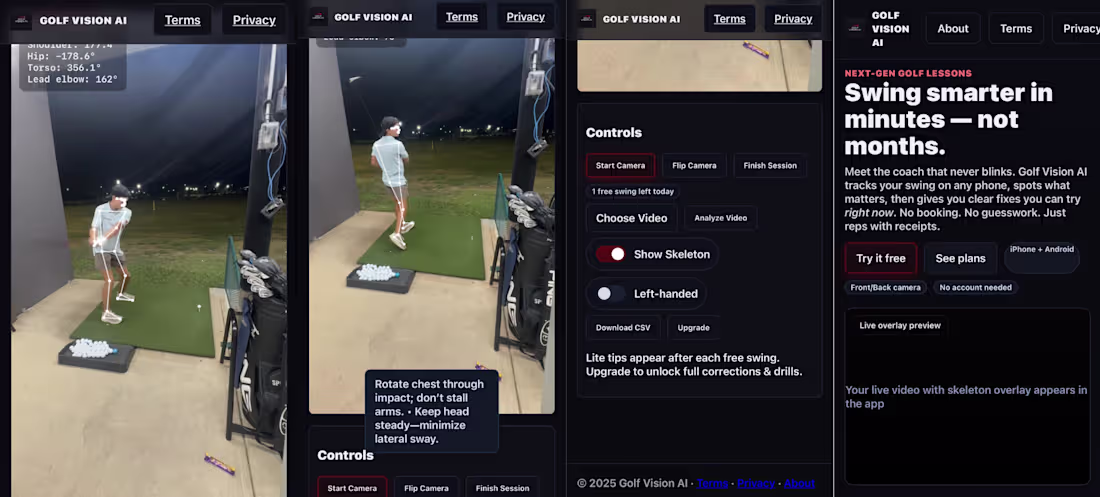Click the Analyze Video button
Viewport: 1100px width, 497px height.
click(x=720, y=218)
